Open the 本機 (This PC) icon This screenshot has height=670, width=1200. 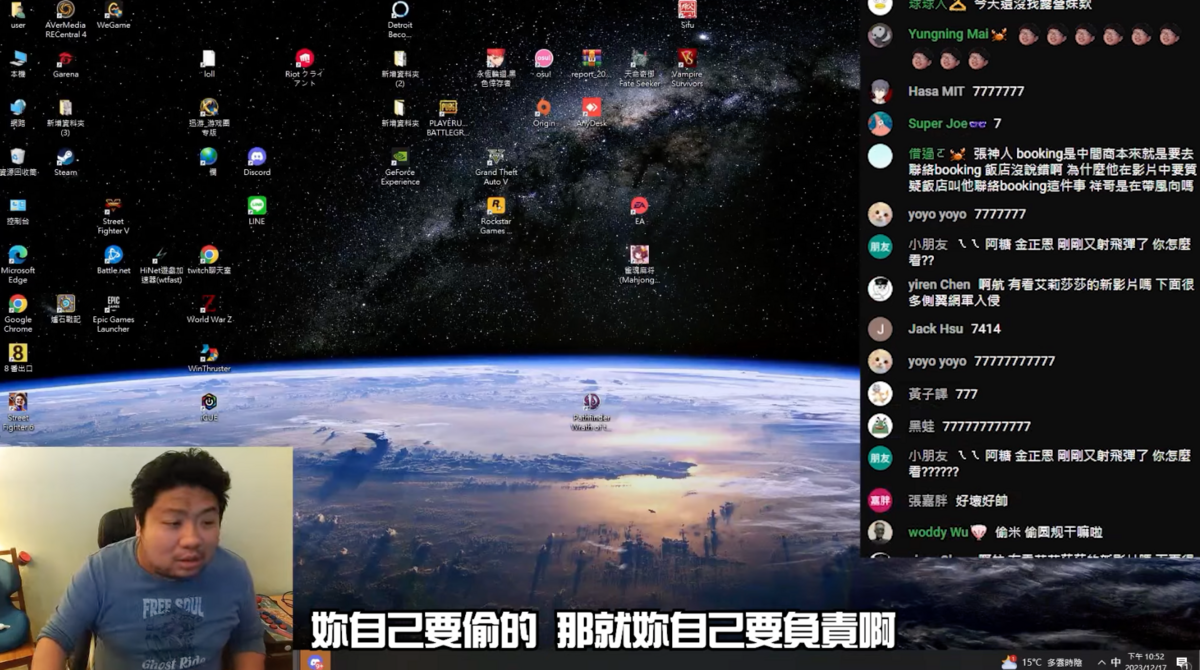17,64
